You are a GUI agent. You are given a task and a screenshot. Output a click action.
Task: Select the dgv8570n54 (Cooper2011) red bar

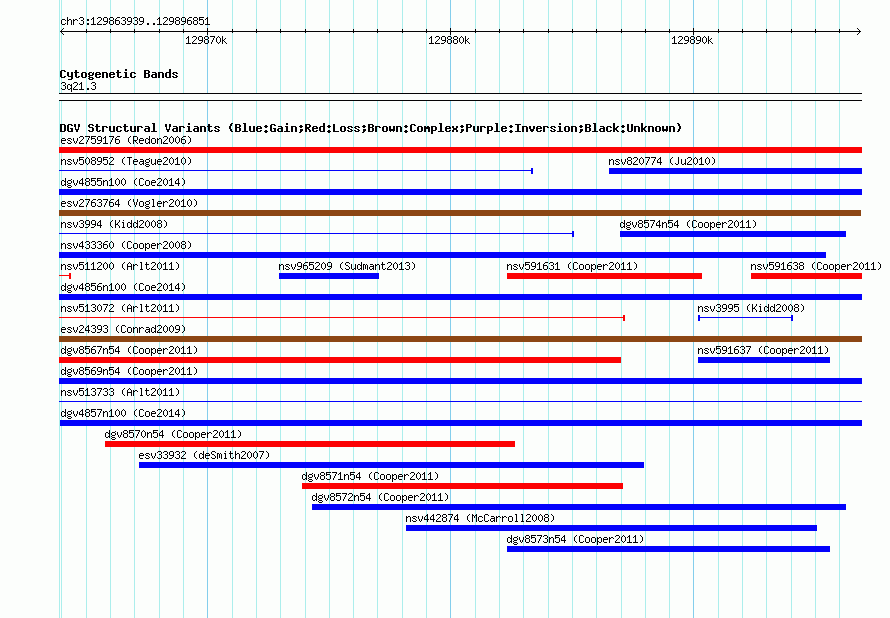click(310, 444)
